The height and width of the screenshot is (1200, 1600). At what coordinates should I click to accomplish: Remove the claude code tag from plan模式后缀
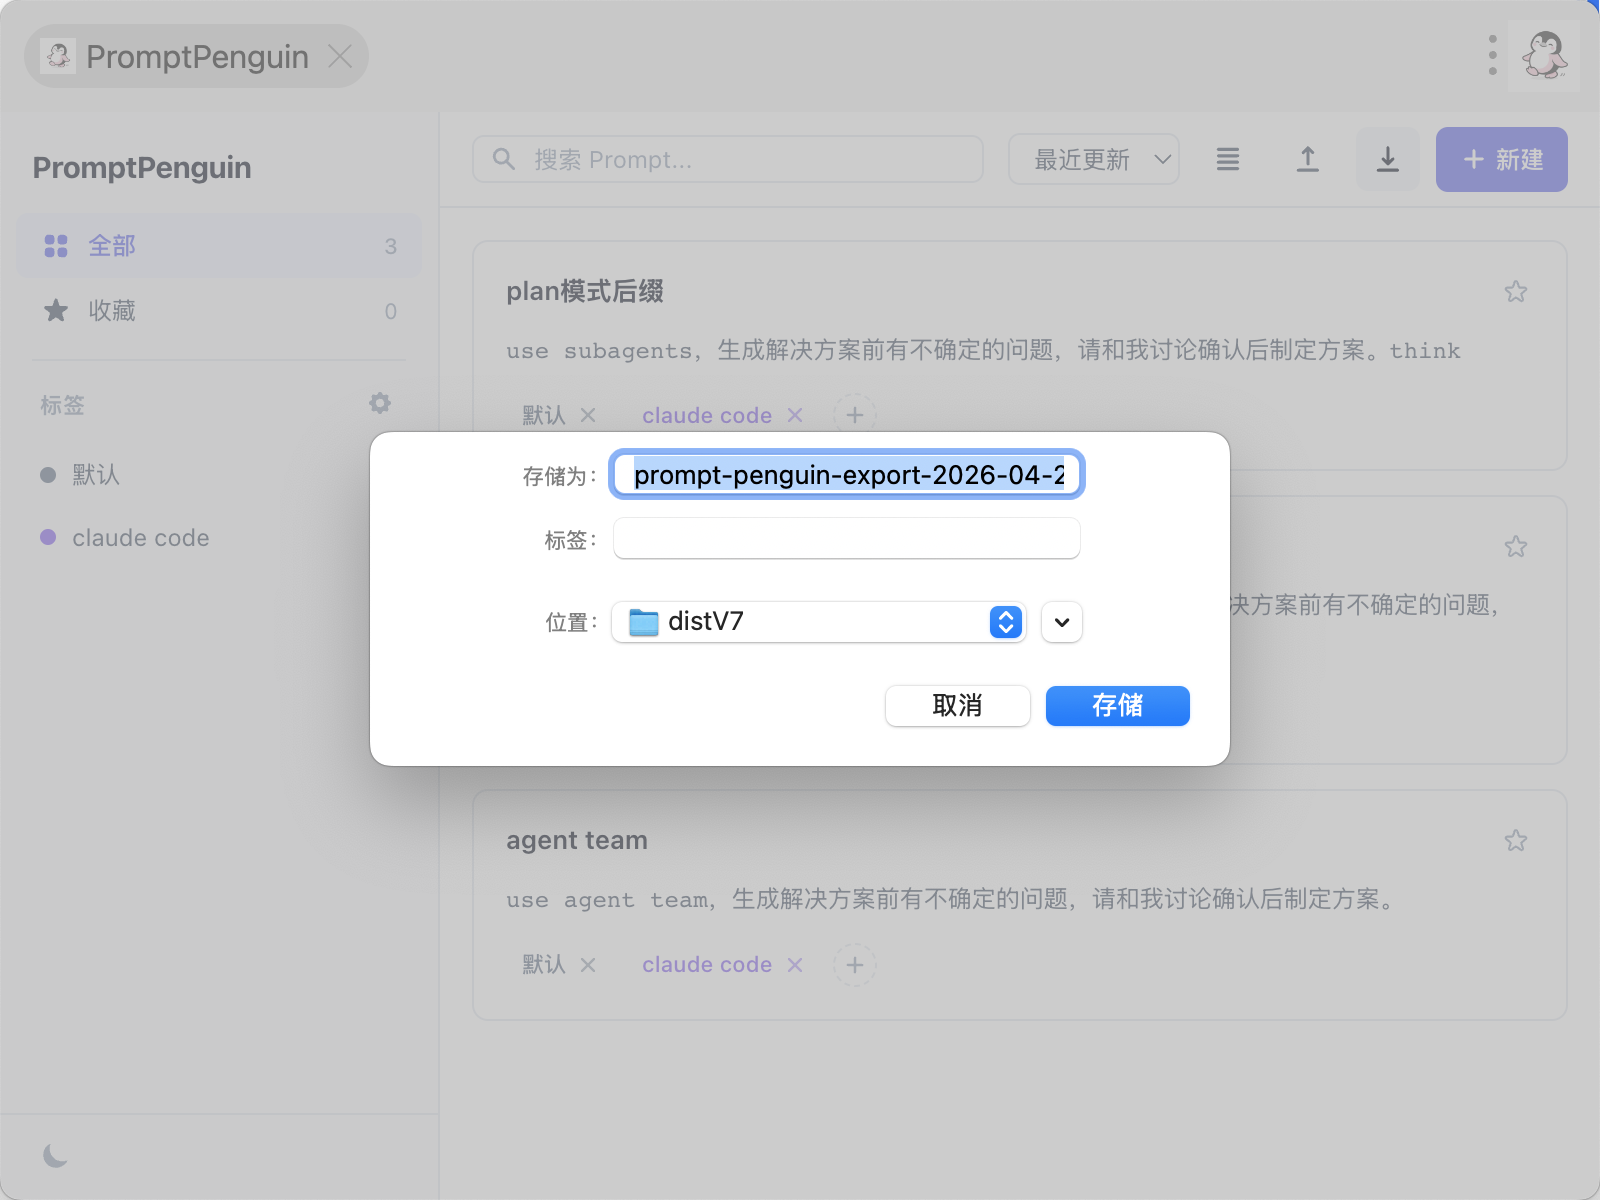[795, 415]
